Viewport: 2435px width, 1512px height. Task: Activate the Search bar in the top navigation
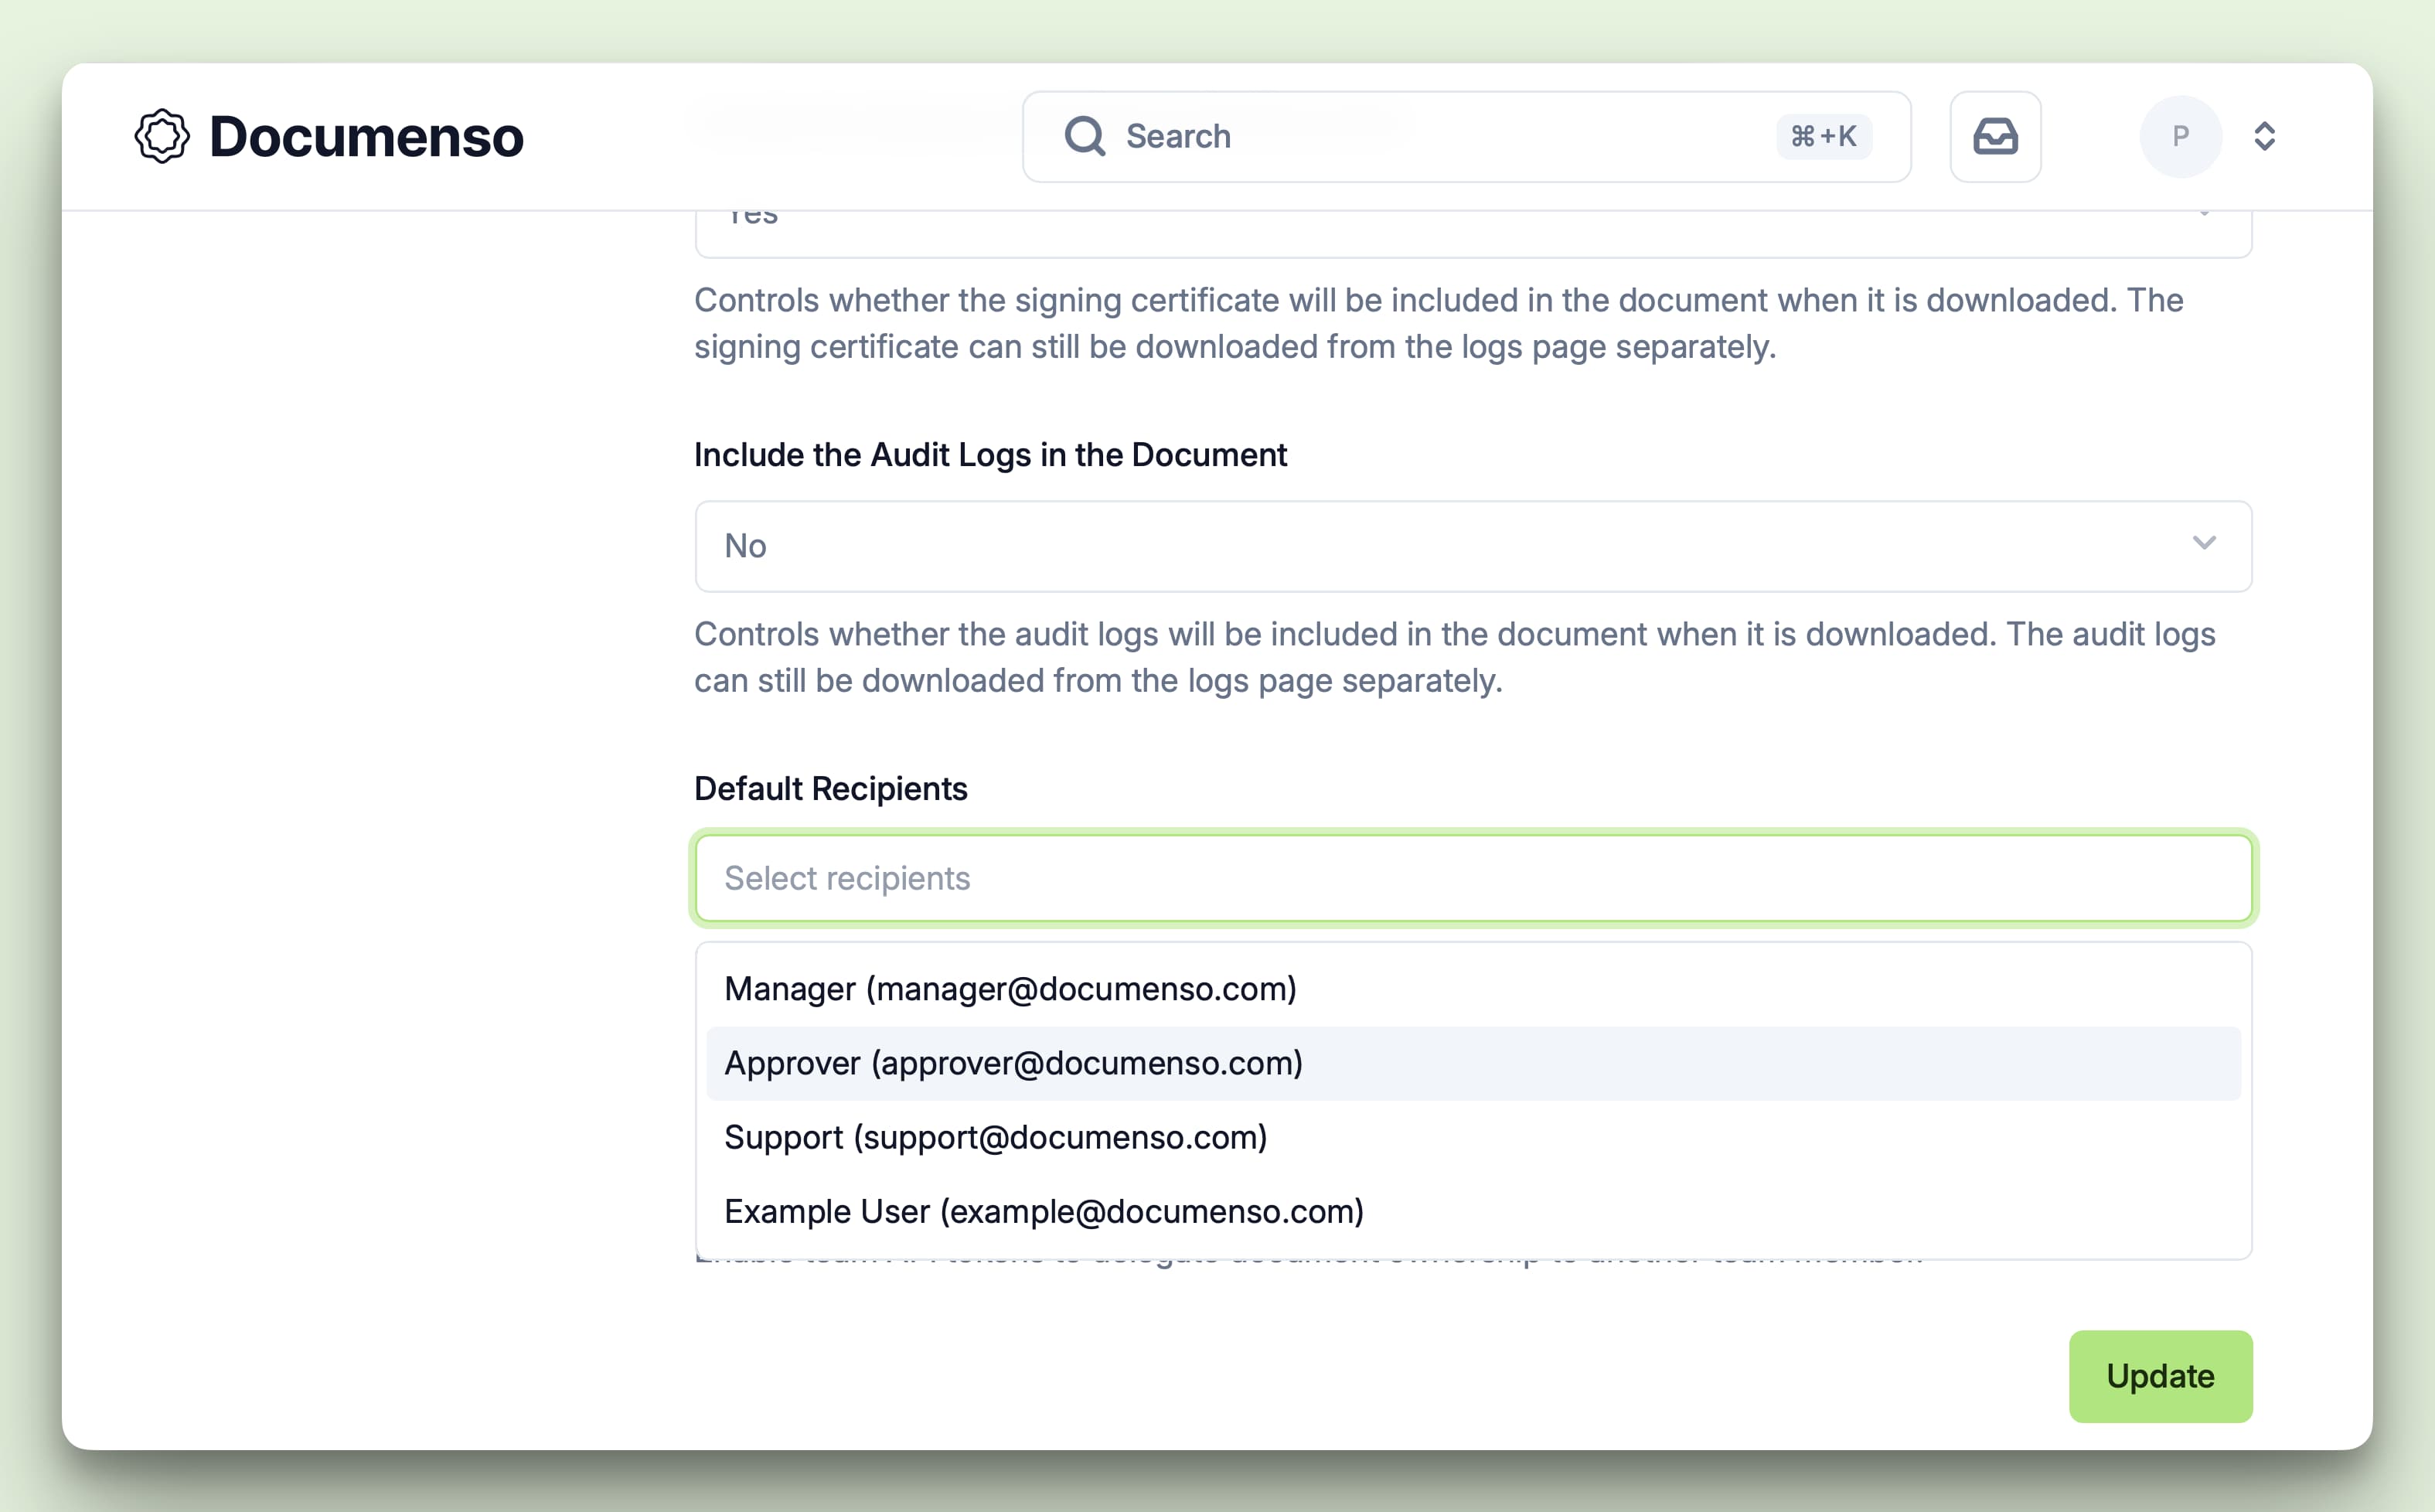[1400, 136]
